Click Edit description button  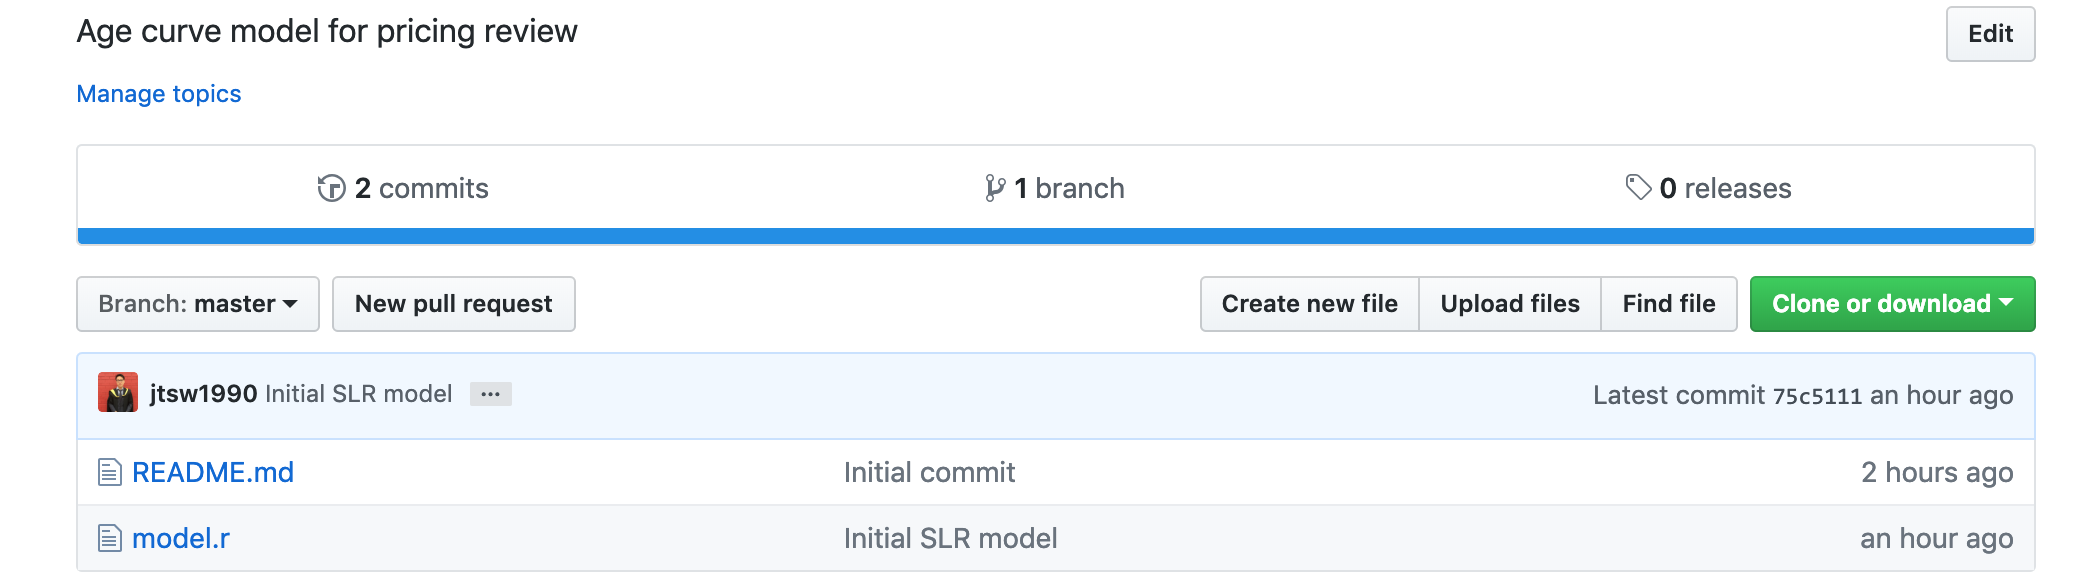(x=1989, y=34)
